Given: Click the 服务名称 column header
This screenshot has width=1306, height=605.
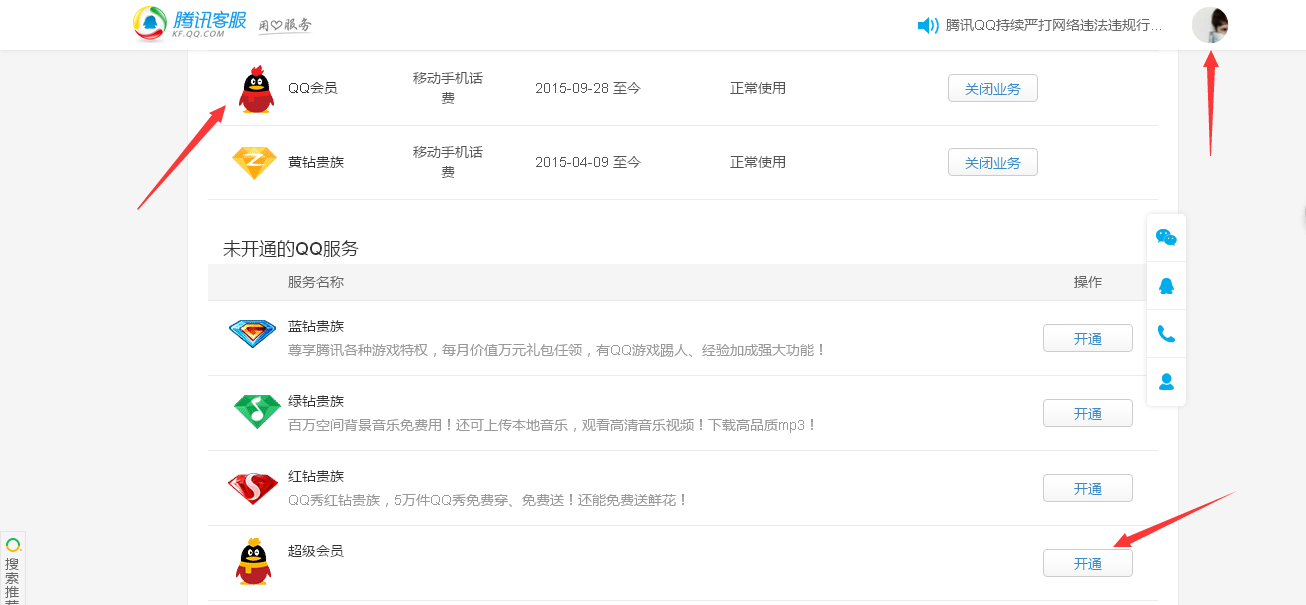Looking at the screenshot, I should tap(316, 282).
